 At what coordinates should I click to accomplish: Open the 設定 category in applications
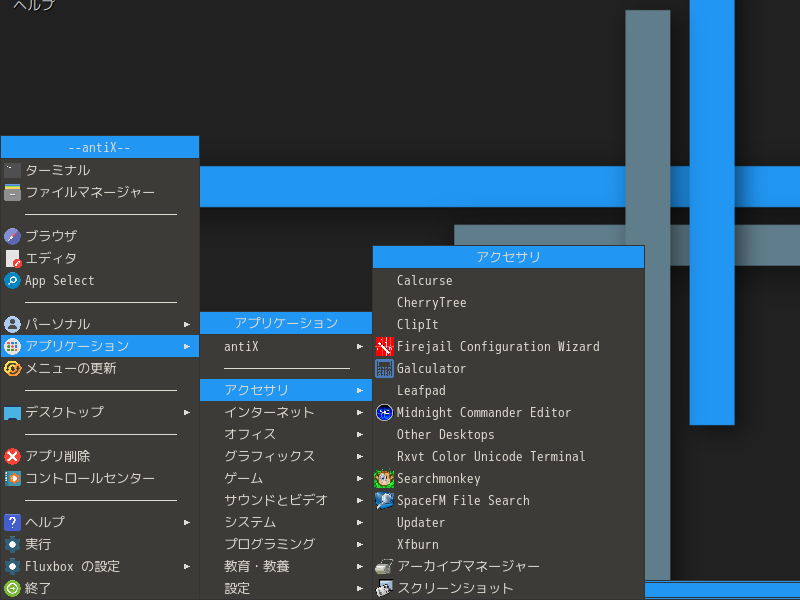(x=286, y=588)
